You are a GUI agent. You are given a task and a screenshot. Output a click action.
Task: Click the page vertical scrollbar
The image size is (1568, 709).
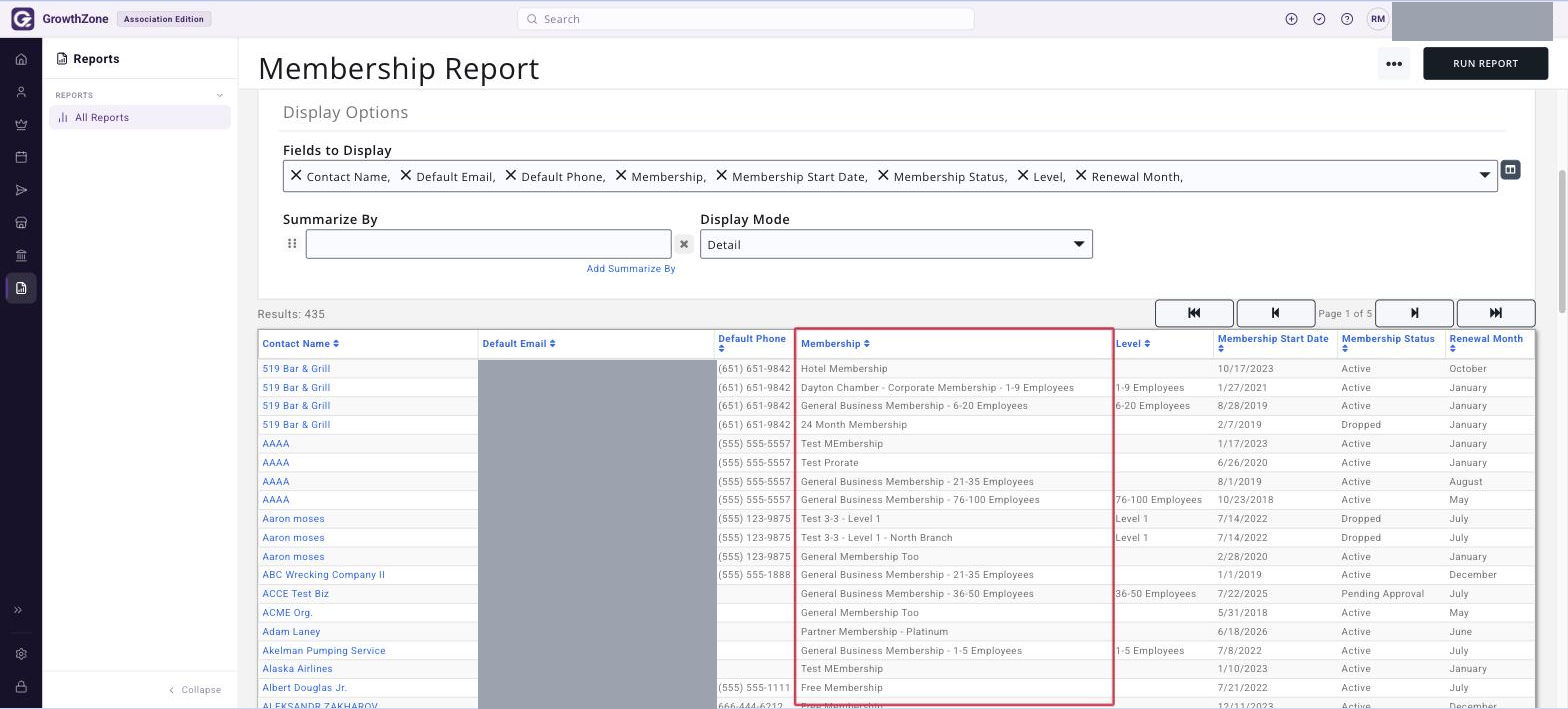1562,240
